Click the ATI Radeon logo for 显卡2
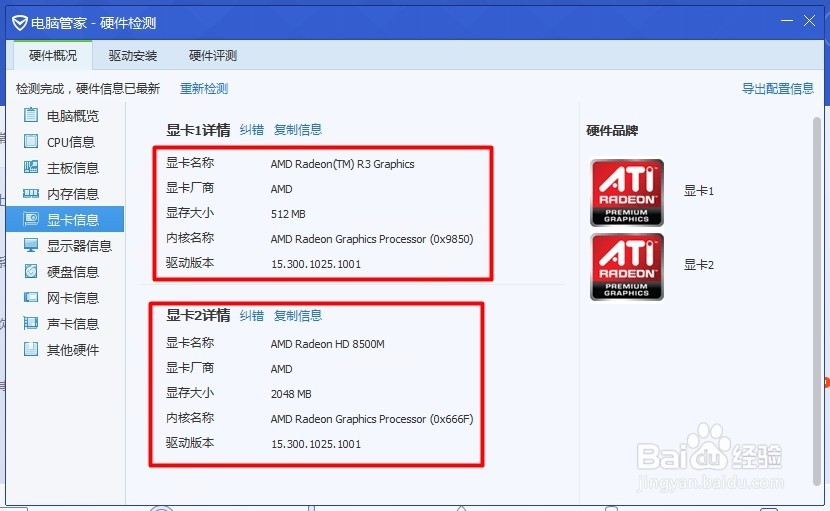Viewport: 830px width, 511px height. (x=627, y=267)
